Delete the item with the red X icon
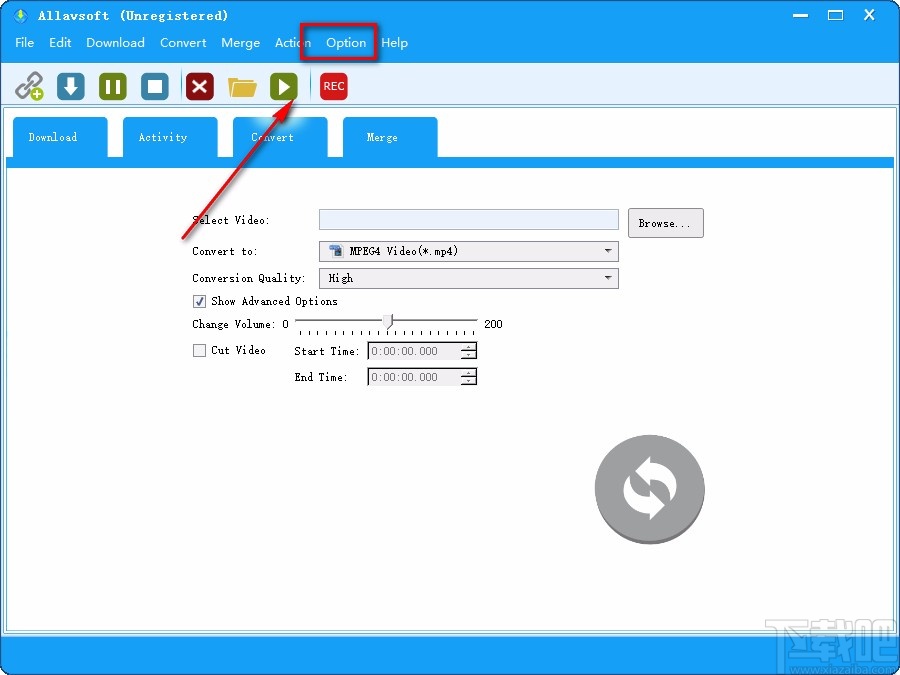The image size is (900, 675). coord(200,87)
